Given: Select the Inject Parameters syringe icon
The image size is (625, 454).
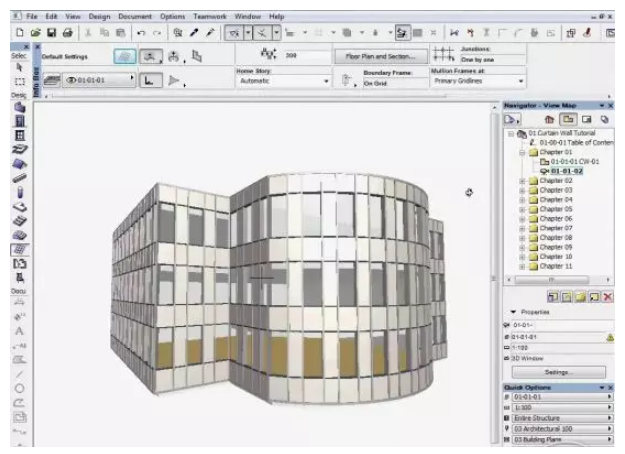Looking at the screenshot, I should (x=210, y=33).
